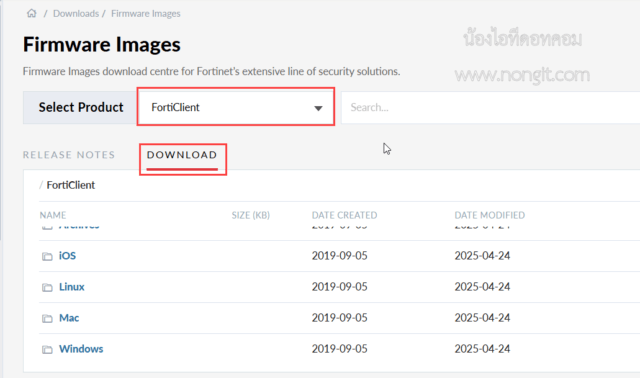Viewport: 640px width, 378px height.
Task: Switch to the Download tab
Action: pos(182,155)
